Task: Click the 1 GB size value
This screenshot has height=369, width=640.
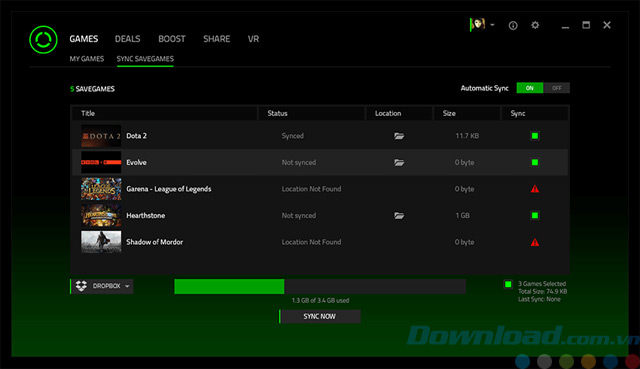Action: [462, 216]
